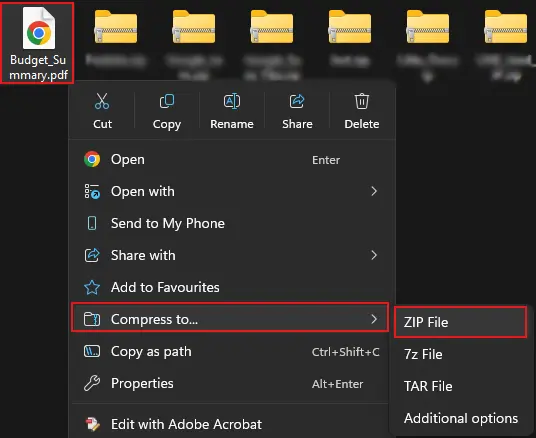Select the Budget_Summary.pdf file icon
Screen dimensions: 536x438
click(39, 29)
